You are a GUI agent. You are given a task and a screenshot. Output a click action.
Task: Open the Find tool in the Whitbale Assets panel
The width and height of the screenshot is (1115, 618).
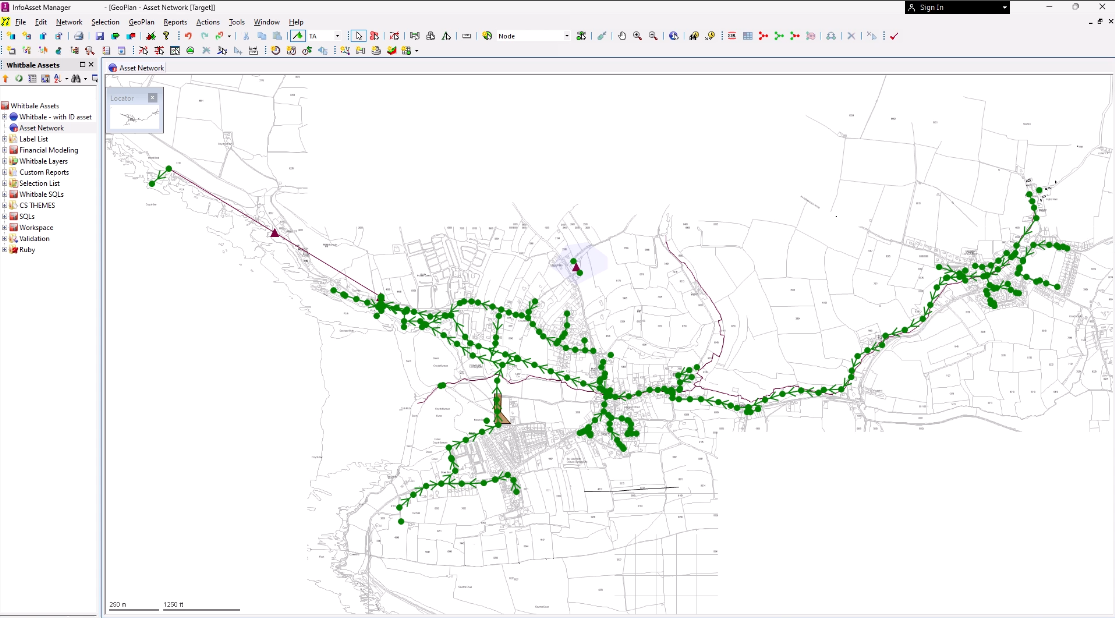pos(76,79)
